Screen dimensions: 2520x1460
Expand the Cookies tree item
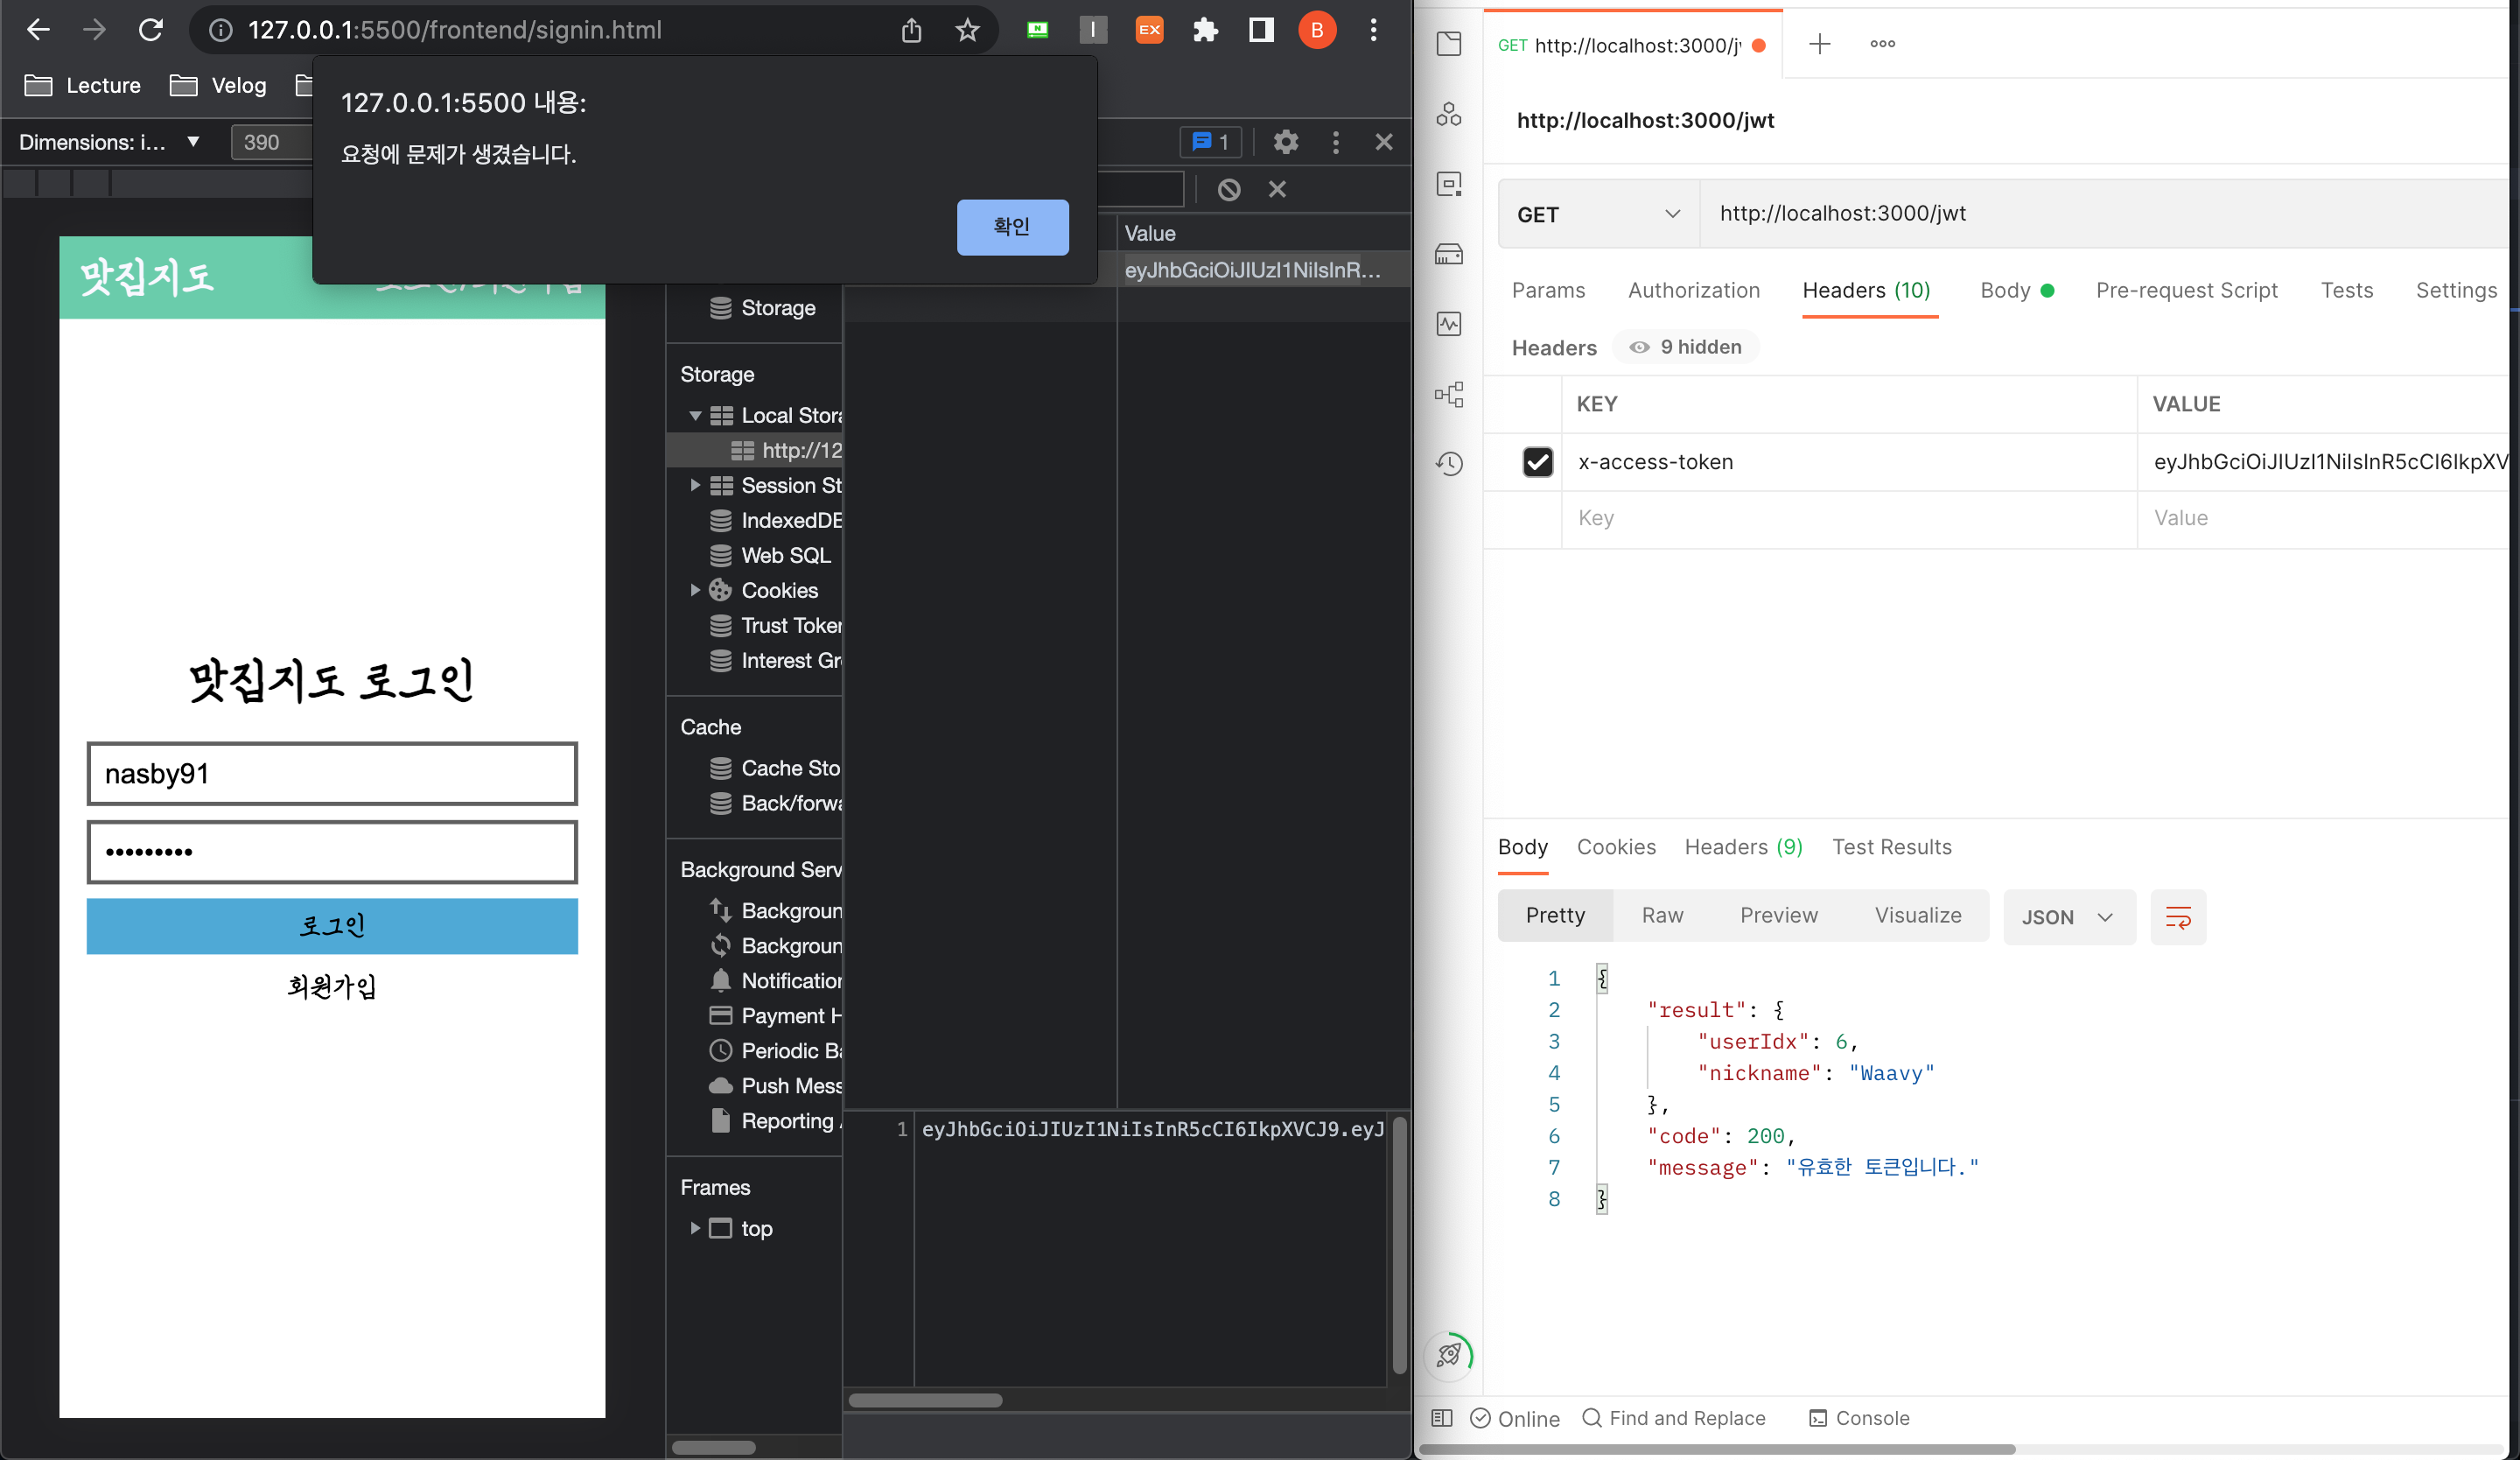[x=695, y=590]
